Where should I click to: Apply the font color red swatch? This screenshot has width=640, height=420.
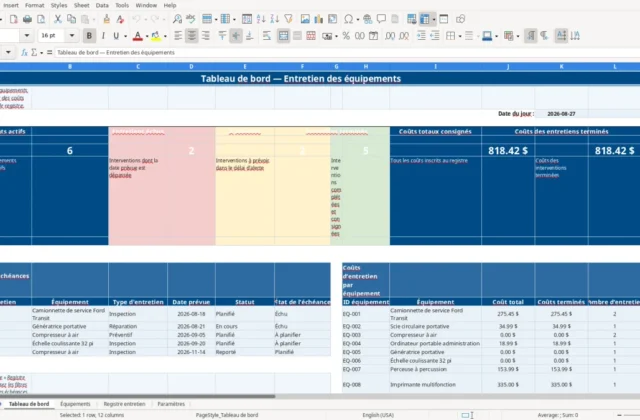coord(138,36)
